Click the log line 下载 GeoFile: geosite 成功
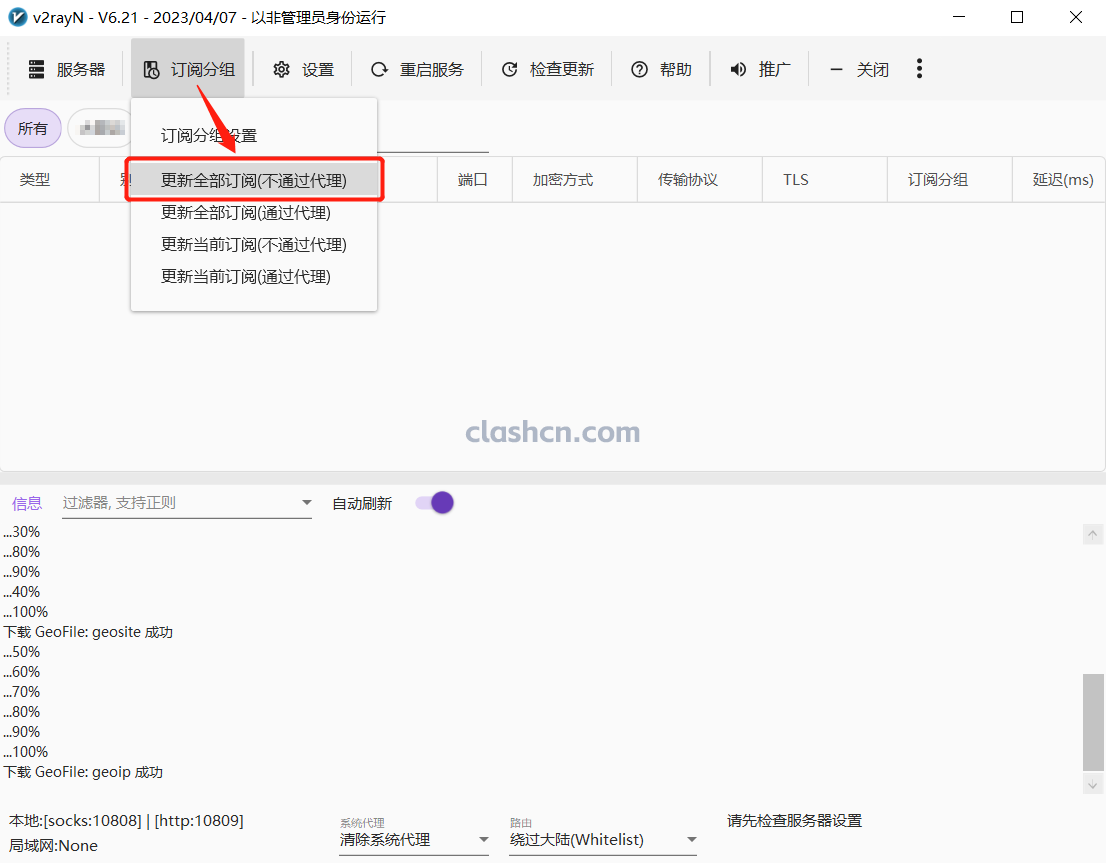Viewport: 1106px width, 863px height. pyautogui.click(x=88, y=632)
